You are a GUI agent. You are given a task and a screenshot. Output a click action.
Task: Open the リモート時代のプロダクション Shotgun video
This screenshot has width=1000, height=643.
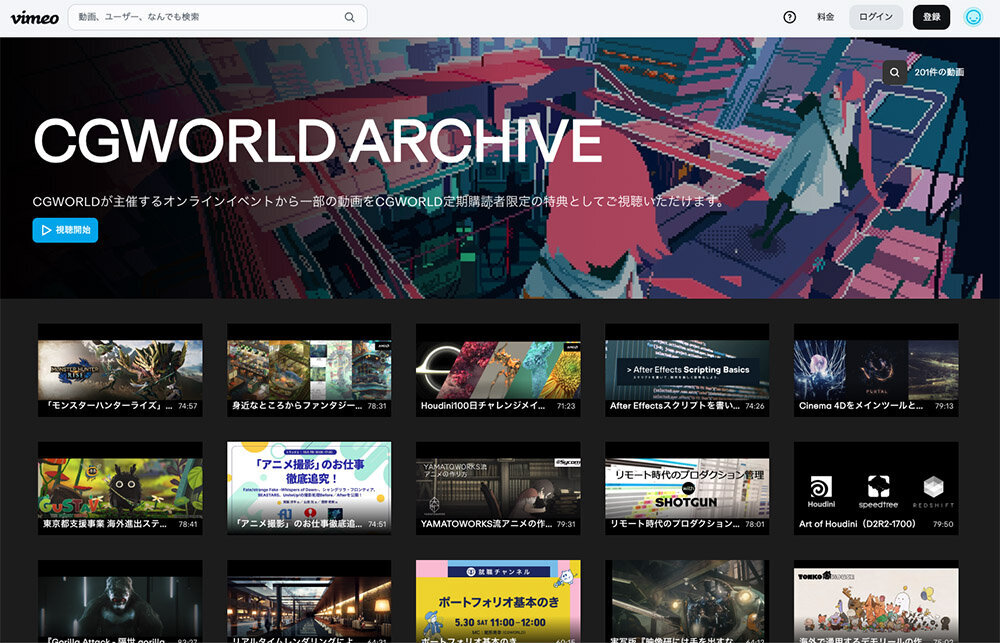pyautogui.click(x=687, y=487)
